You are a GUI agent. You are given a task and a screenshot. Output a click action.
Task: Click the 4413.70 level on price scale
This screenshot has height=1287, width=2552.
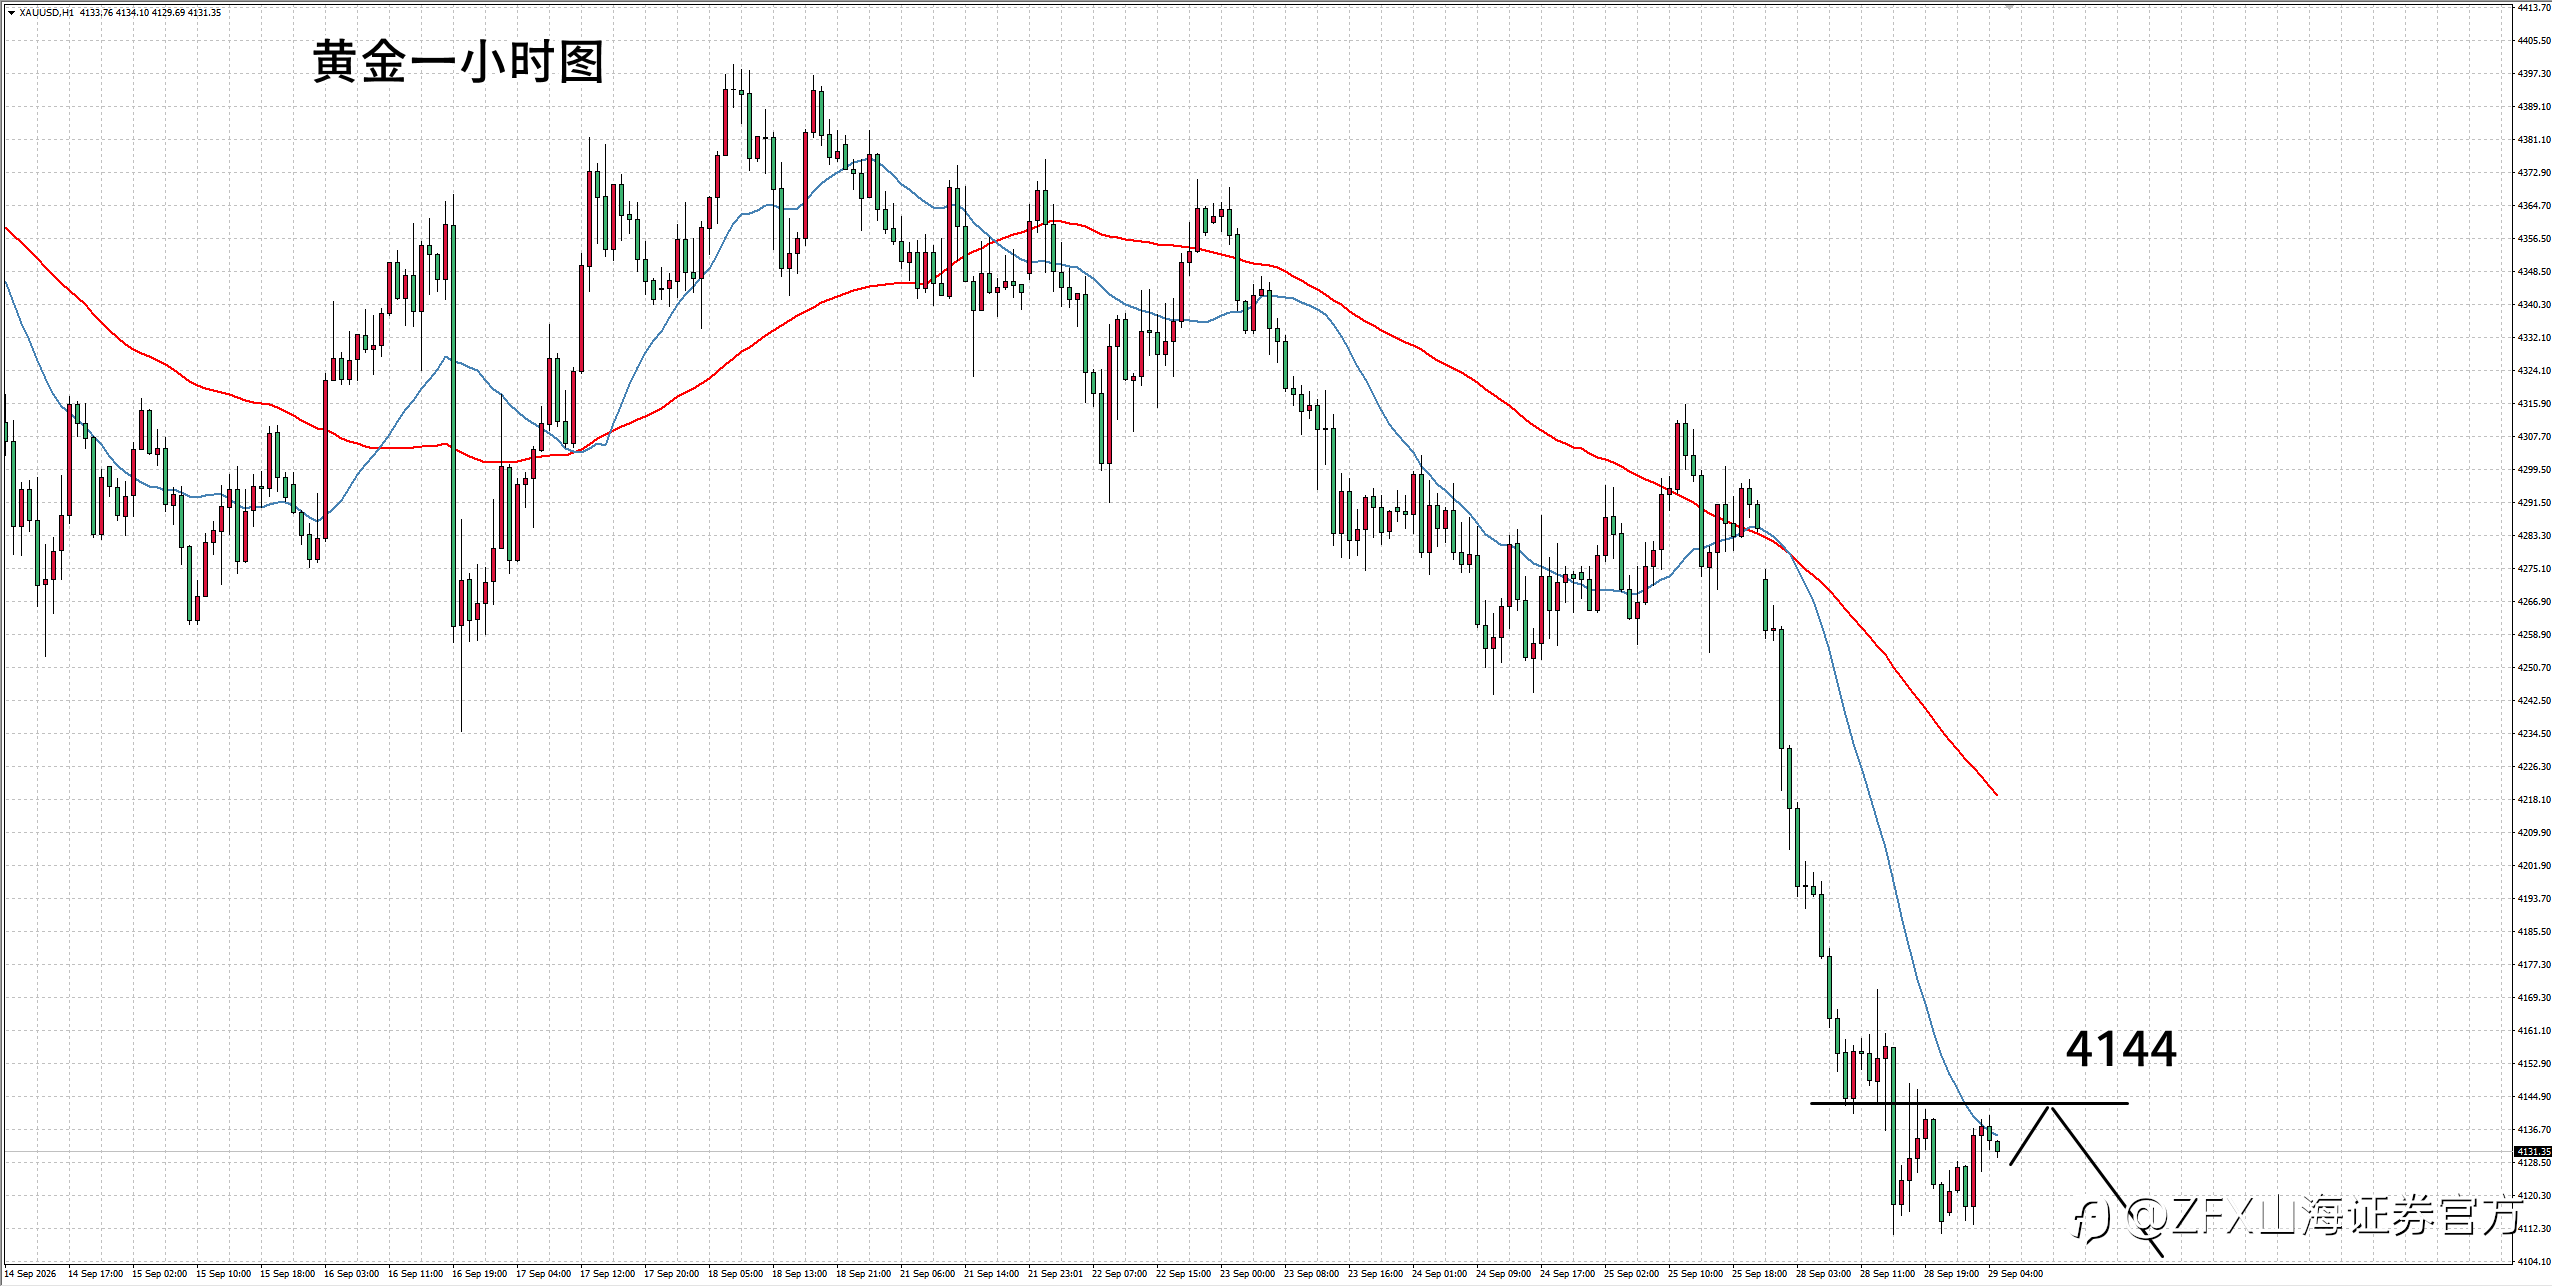(2534, 8)
